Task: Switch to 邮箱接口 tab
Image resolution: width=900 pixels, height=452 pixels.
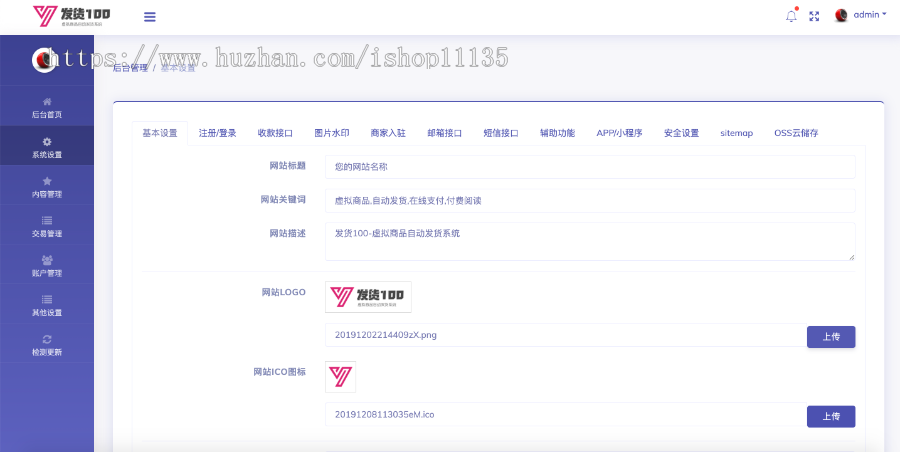Action: [445, 133]
